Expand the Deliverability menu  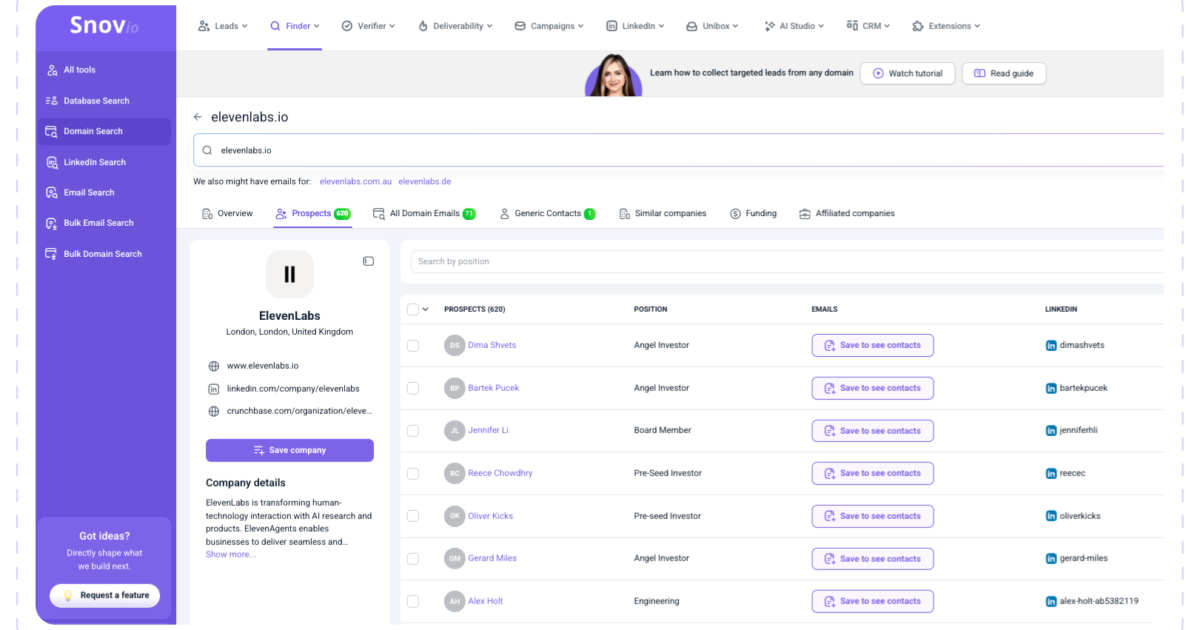[x=455, y=26]
